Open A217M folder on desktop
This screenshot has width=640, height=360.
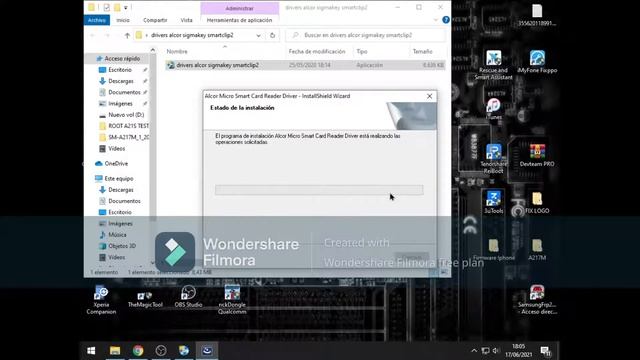[537, 249]
